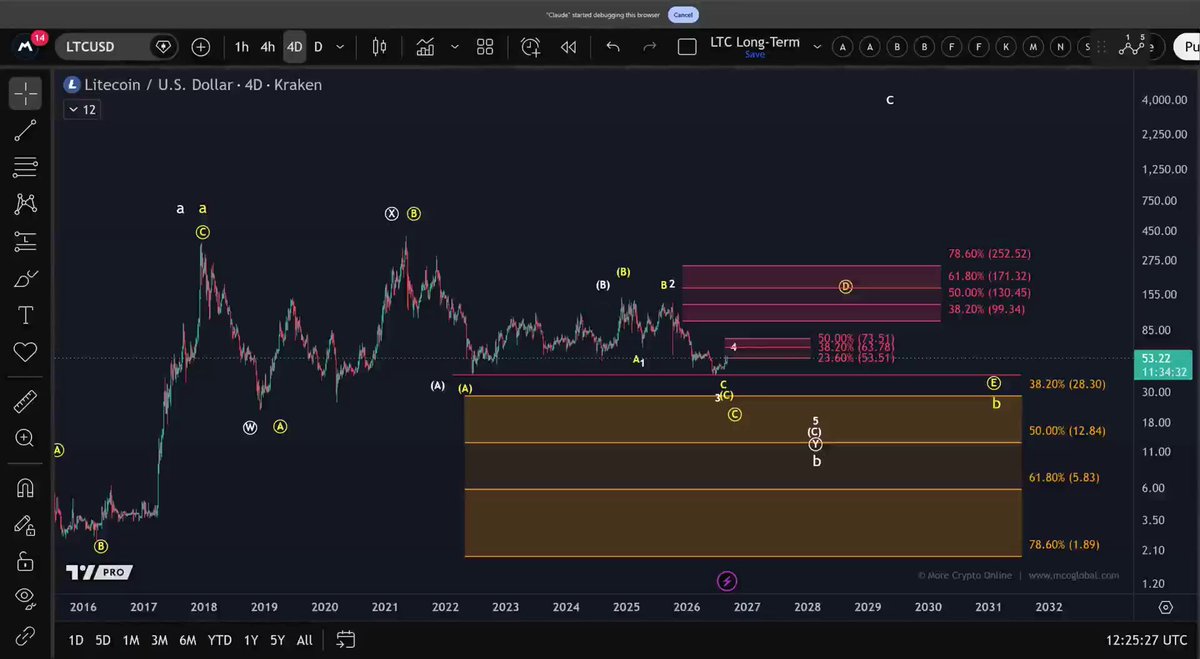1200x659 pixels.
Task: Choose the XABCD pattern tool
Action: click(x=25, y=204)
